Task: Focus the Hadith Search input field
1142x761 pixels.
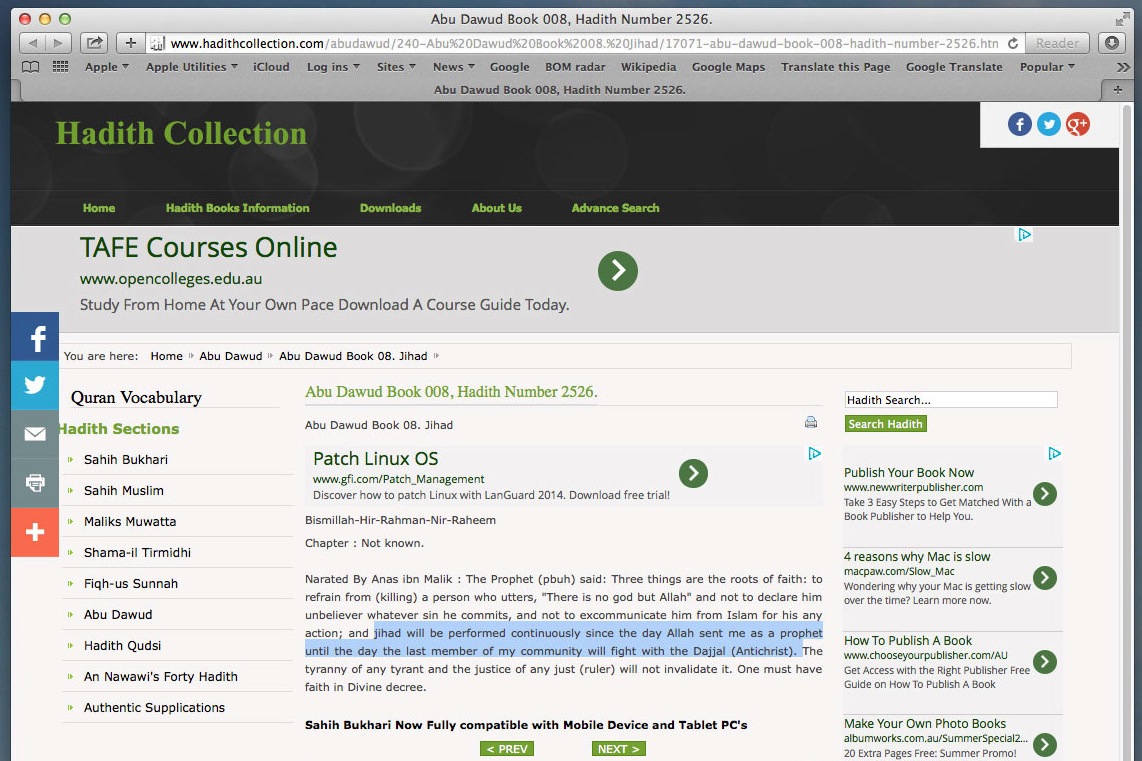Action: [x=951, y=400]
